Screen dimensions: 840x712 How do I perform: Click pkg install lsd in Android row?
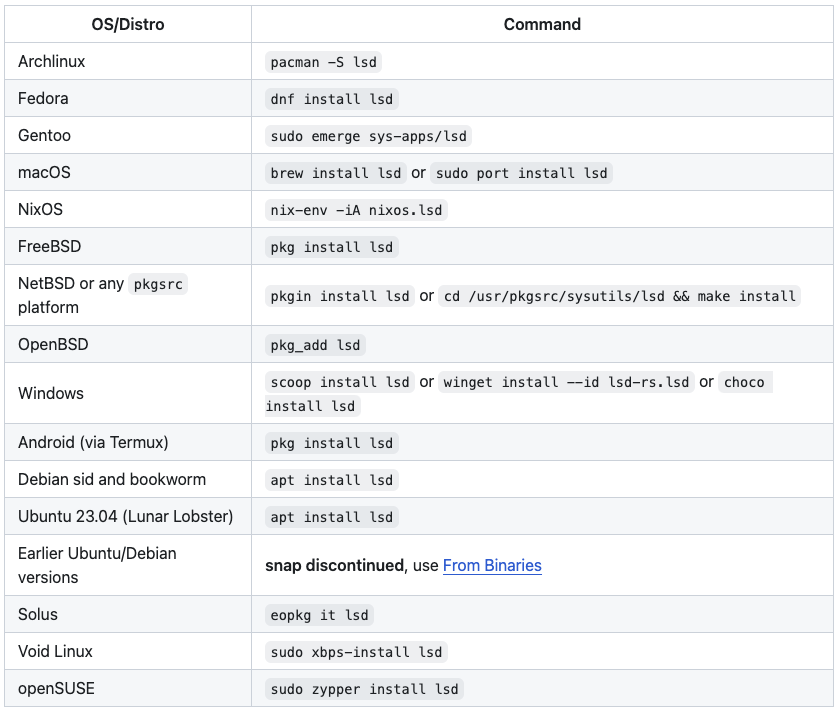(x=332, y=443)
